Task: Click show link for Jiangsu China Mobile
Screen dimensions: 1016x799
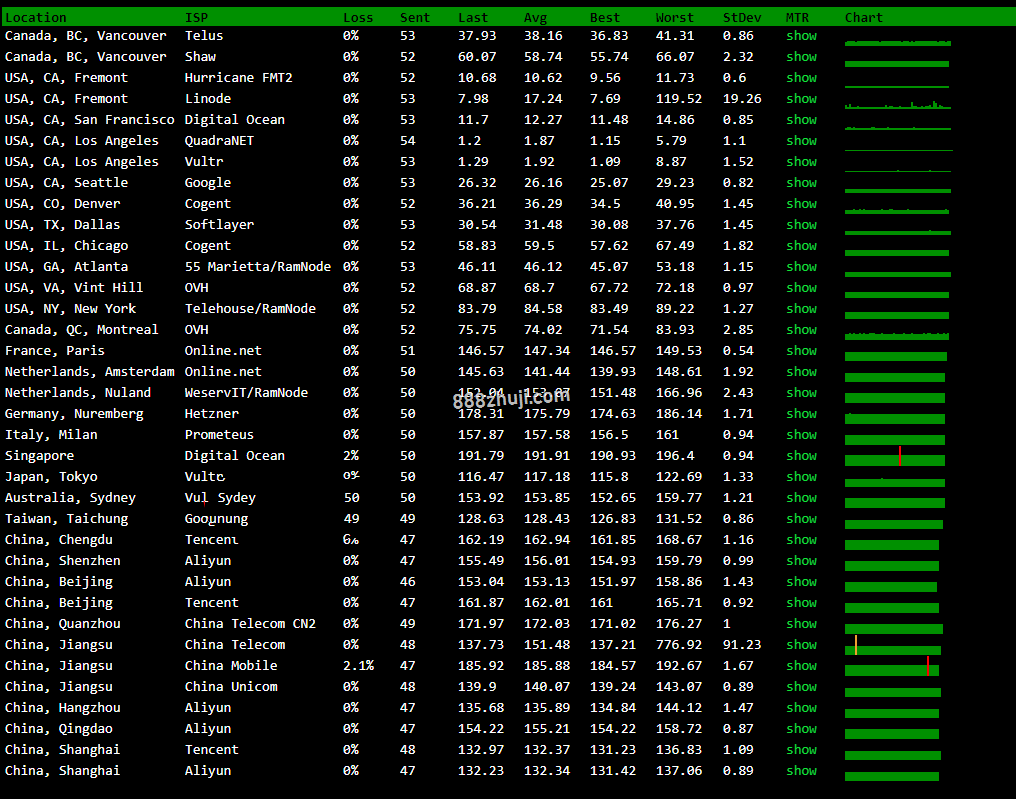Action: (802, 666)
